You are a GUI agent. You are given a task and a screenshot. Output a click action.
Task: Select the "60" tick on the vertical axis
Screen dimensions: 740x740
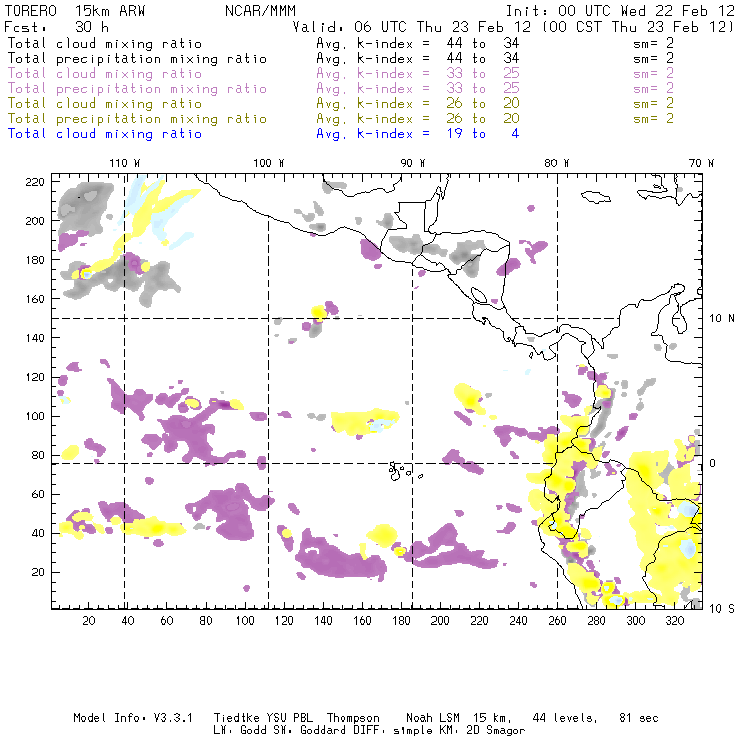coord(38,494)
